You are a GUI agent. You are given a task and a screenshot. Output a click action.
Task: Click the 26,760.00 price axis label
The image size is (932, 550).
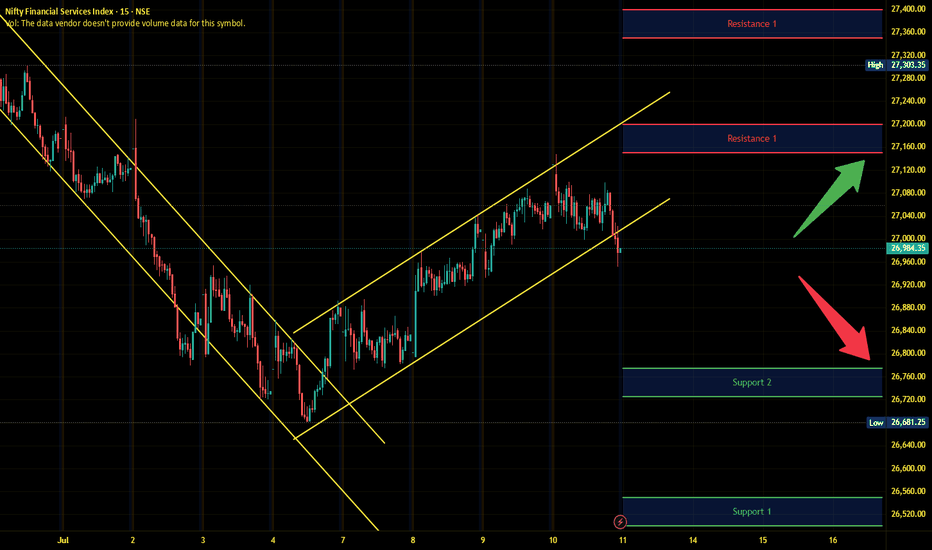point(908,376)
